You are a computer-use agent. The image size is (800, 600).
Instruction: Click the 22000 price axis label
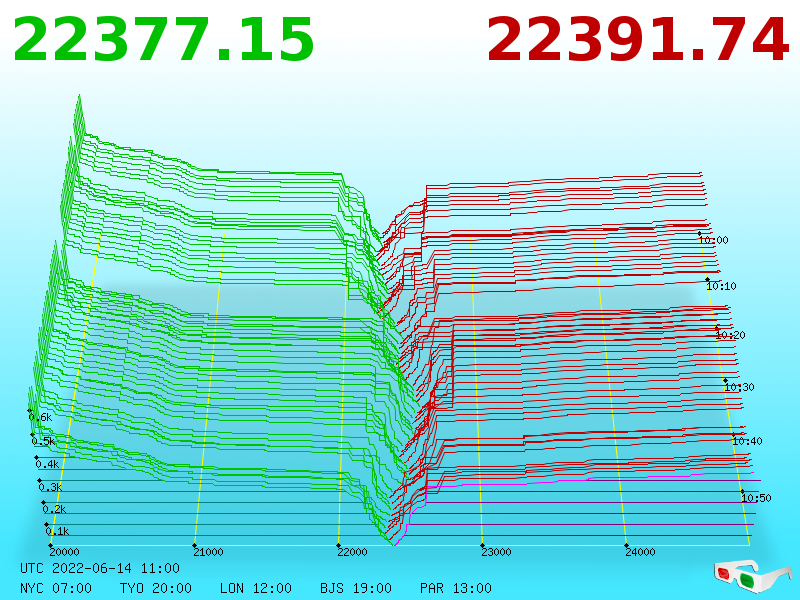352,552
